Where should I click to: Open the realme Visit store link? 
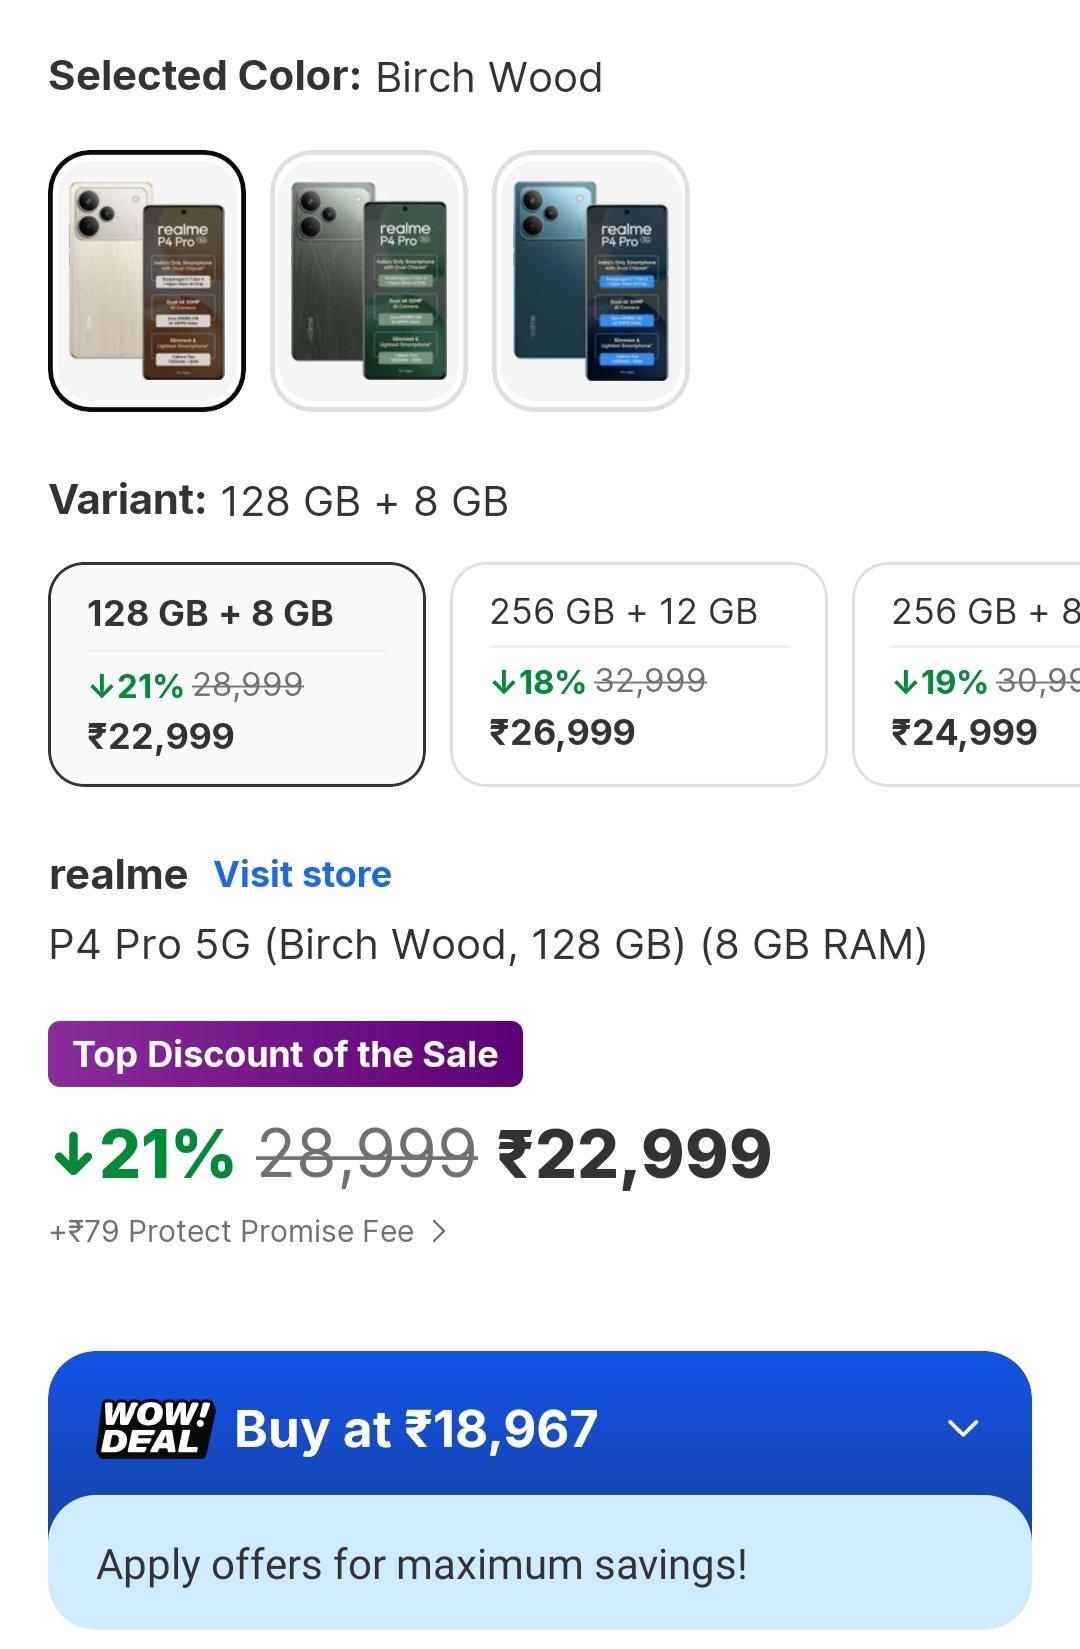[303, 874]
